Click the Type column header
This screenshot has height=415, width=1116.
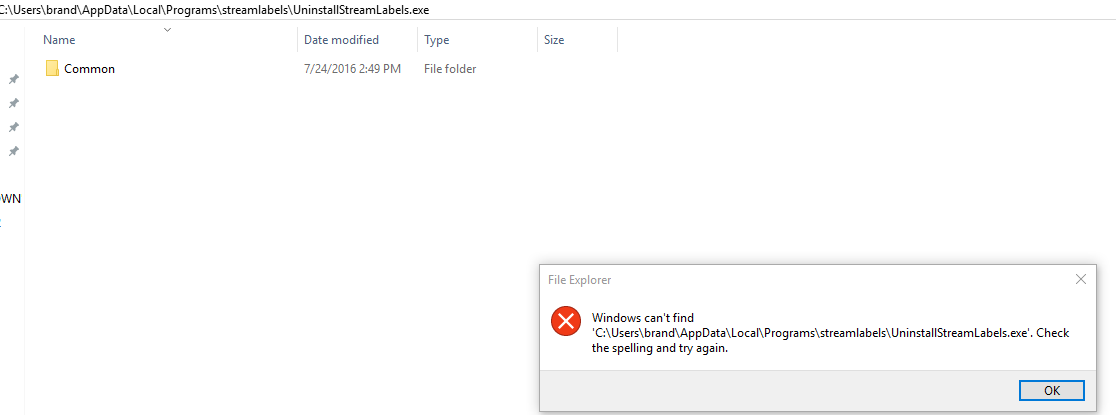[x=437, y=40]
